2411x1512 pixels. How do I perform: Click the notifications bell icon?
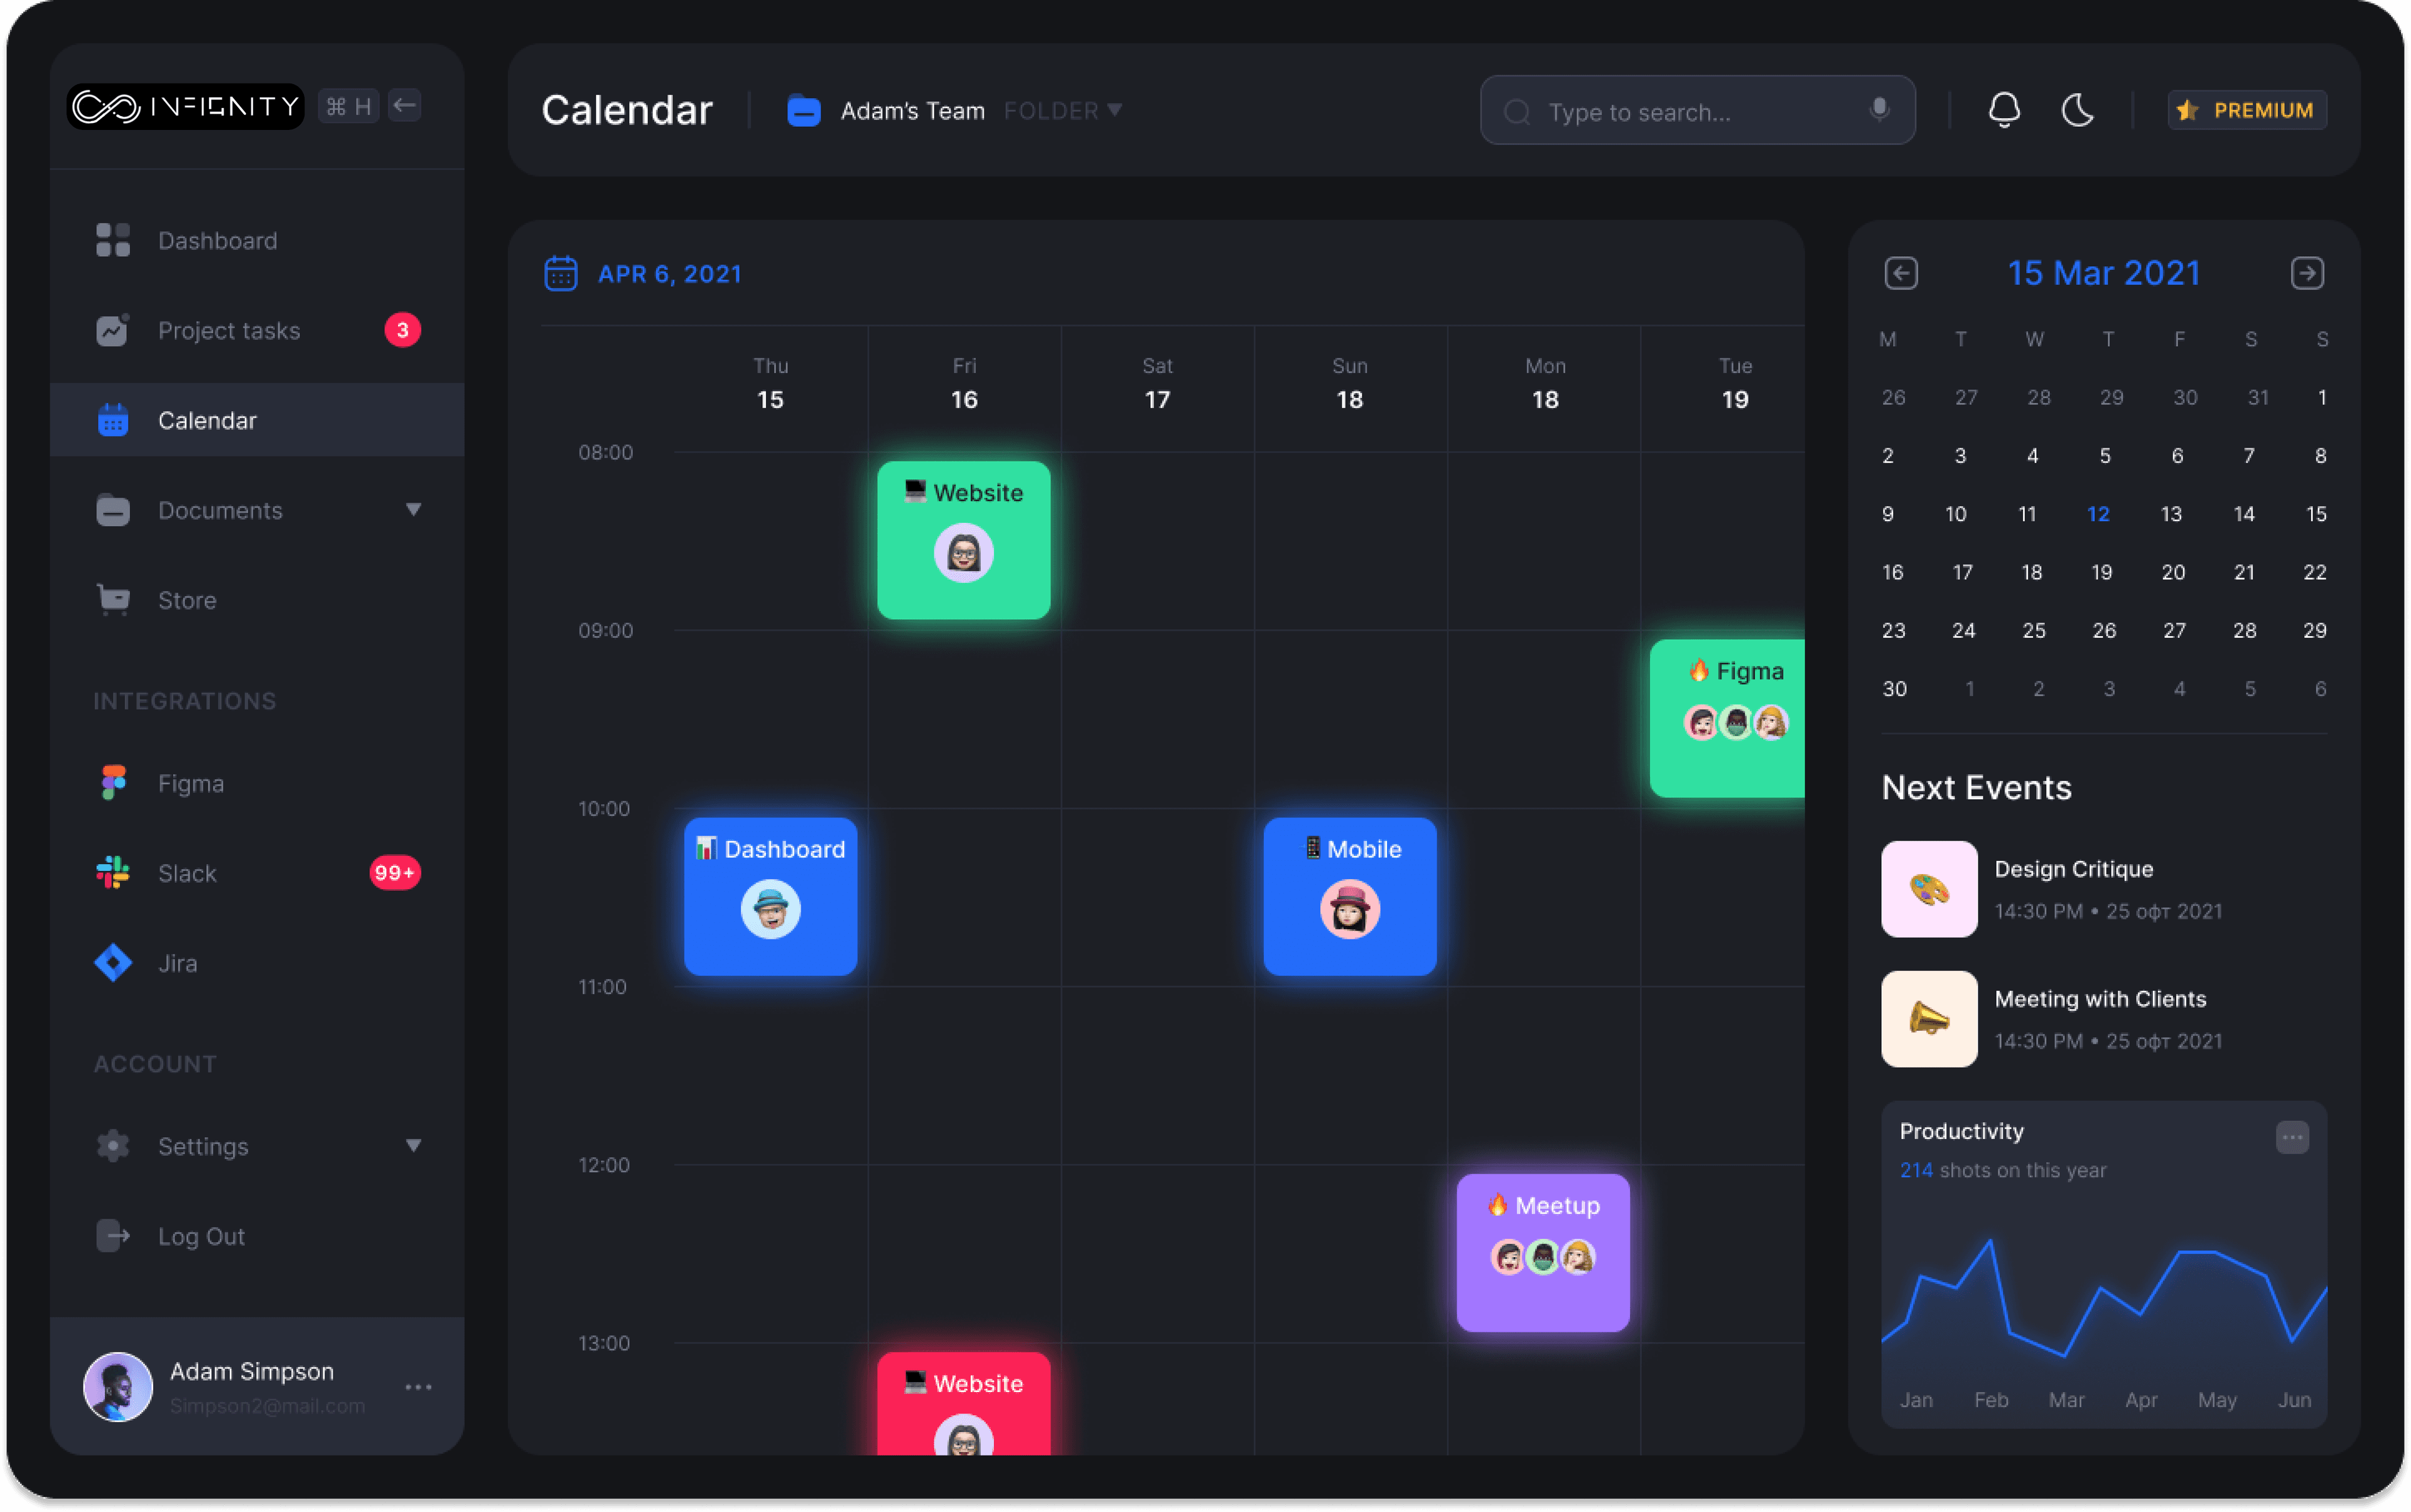(2004, 110)
